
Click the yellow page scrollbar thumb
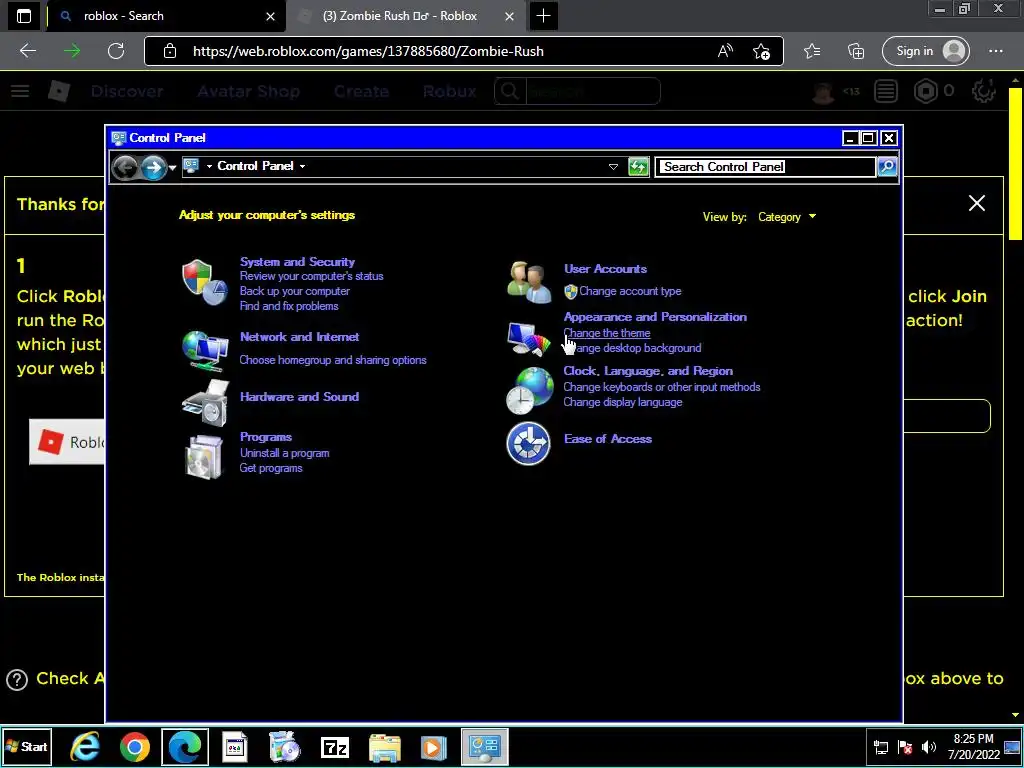pos(1015,163)
